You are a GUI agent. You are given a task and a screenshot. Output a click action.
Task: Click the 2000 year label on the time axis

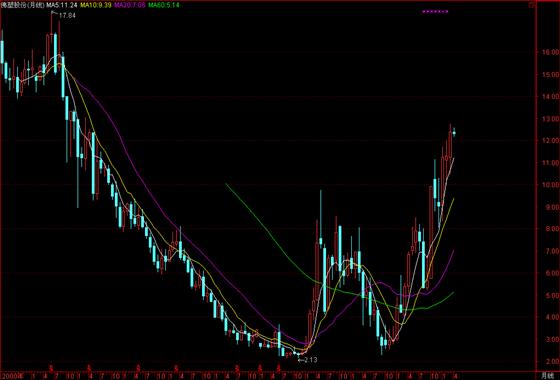[x=11, y=376]
